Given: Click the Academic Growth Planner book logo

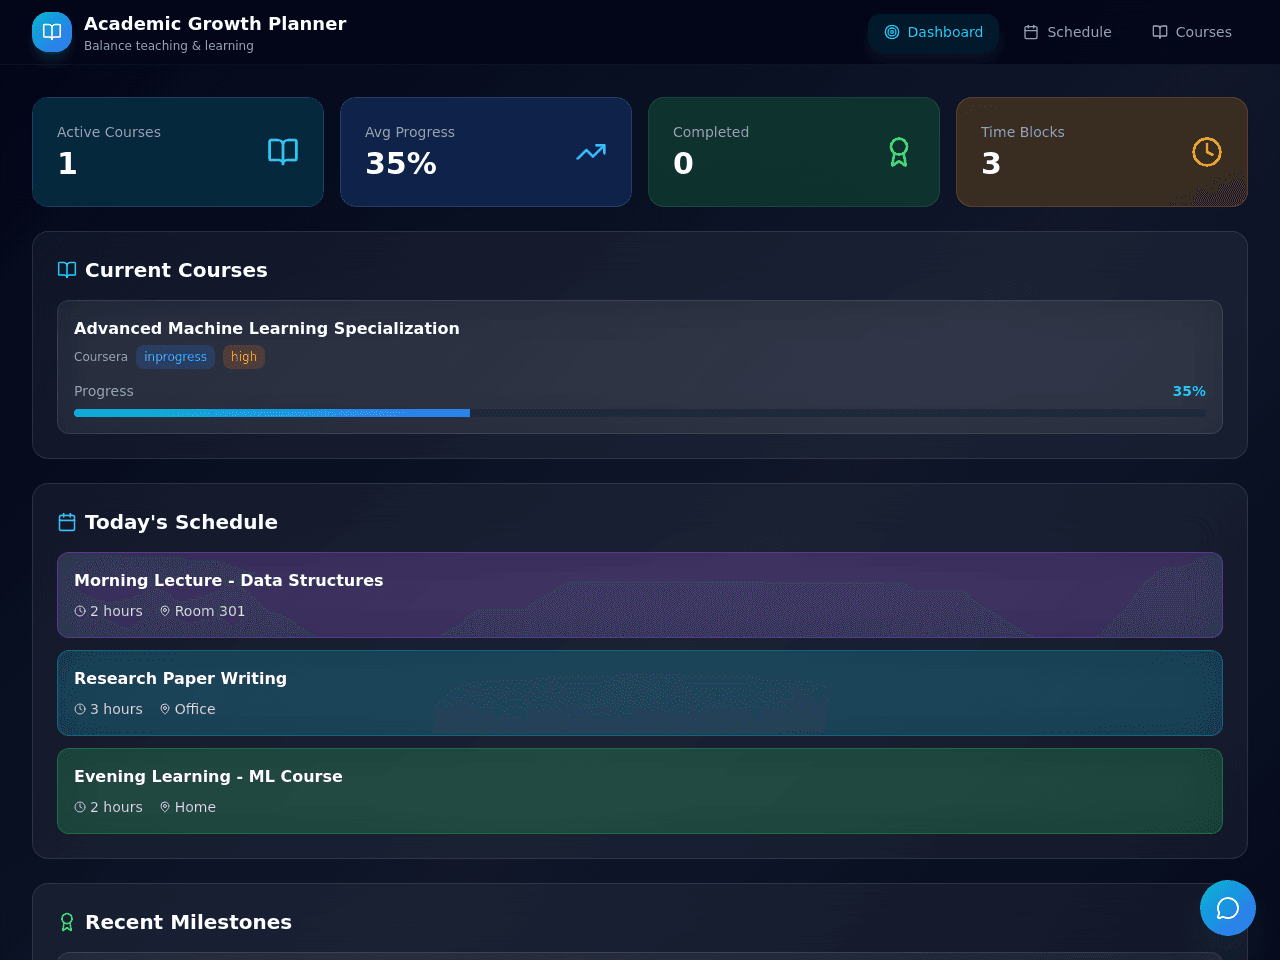Looking at the screenshot, I should click(52, 32).
